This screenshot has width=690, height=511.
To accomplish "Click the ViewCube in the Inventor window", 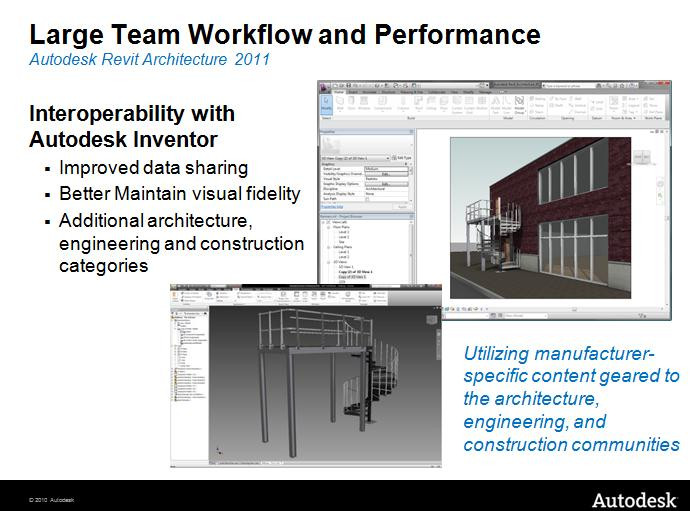I will pyautogui.click(x=431, y=319).
